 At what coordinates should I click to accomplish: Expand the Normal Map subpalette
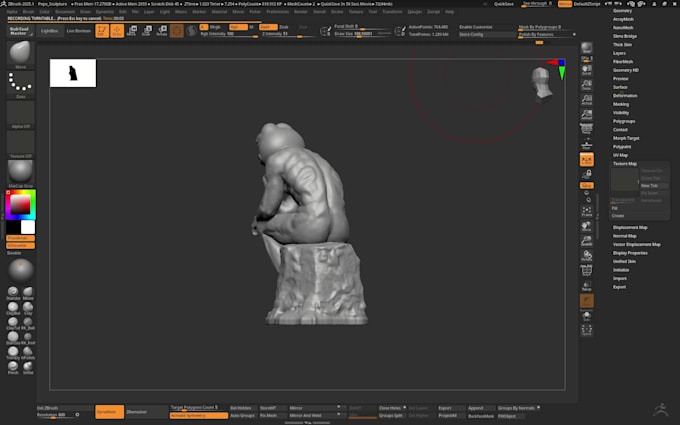[624, 236]
